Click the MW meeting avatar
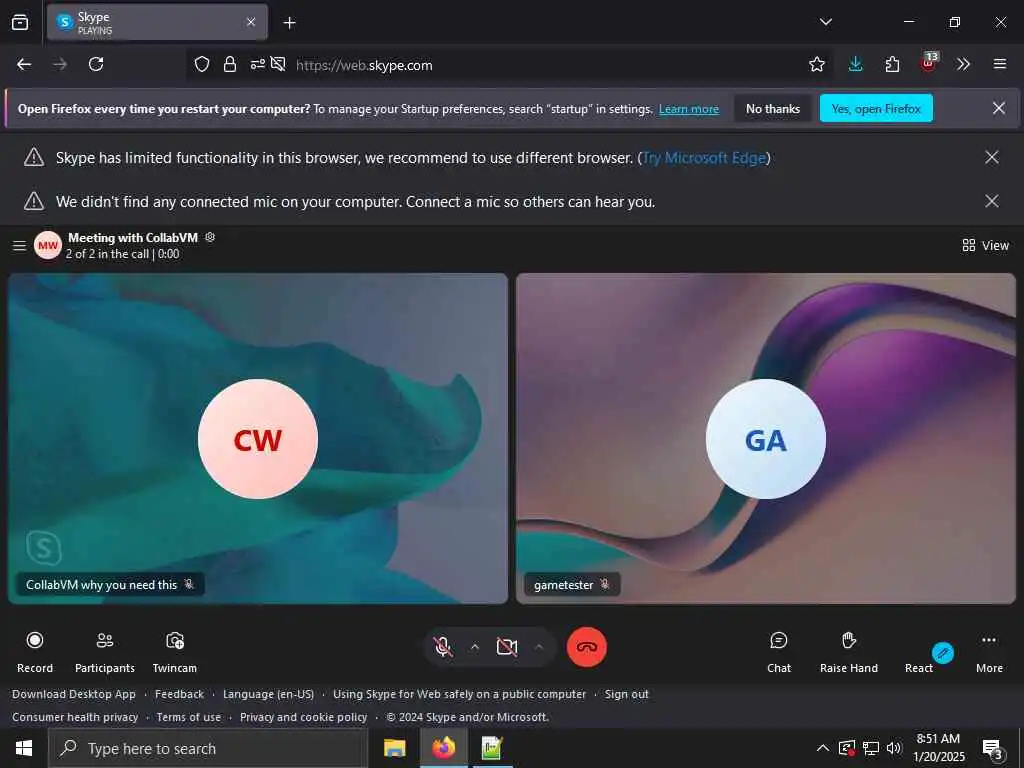Image resolution: width=1024 pixels, height=768 pixels. pyautogui.click(x=48, y=246)
